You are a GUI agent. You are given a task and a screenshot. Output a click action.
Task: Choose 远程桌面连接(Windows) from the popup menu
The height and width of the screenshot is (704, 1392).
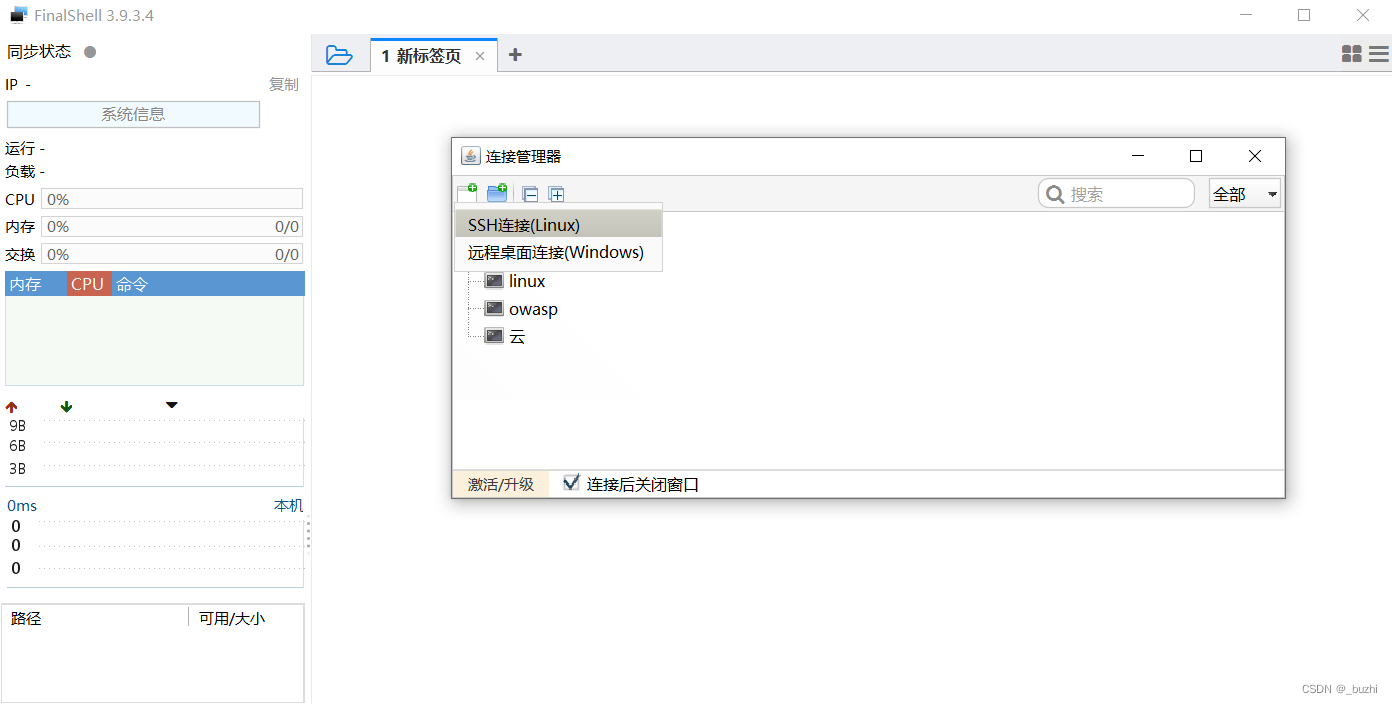coord(558,252)
